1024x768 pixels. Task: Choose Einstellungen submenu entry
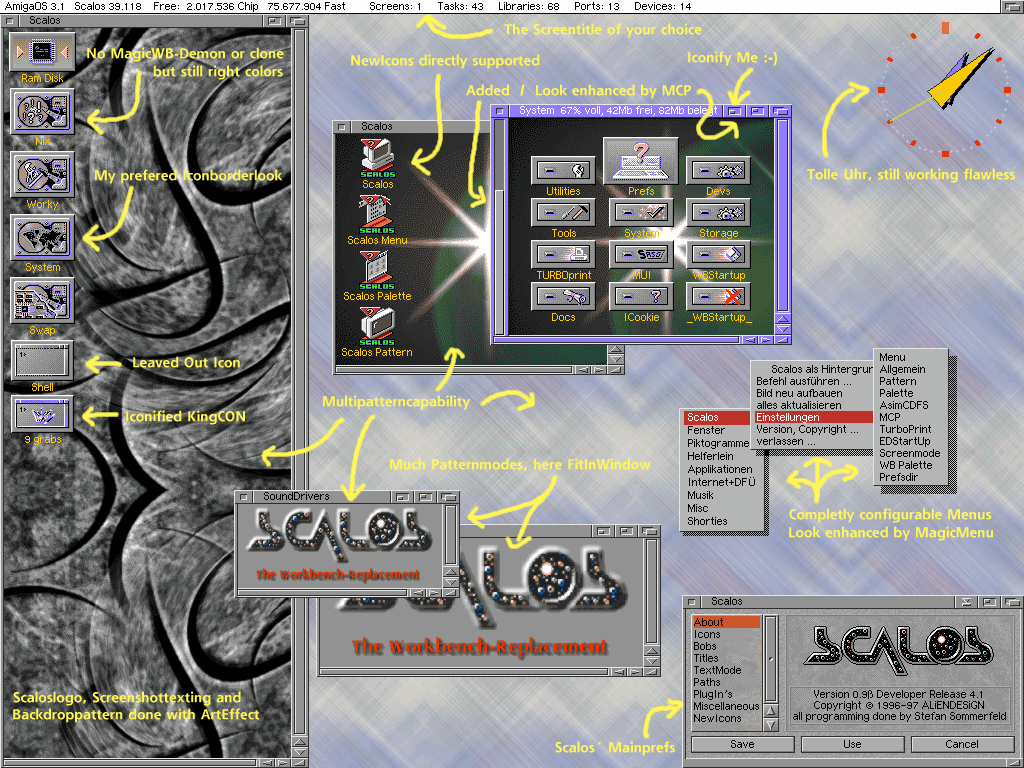813,417
